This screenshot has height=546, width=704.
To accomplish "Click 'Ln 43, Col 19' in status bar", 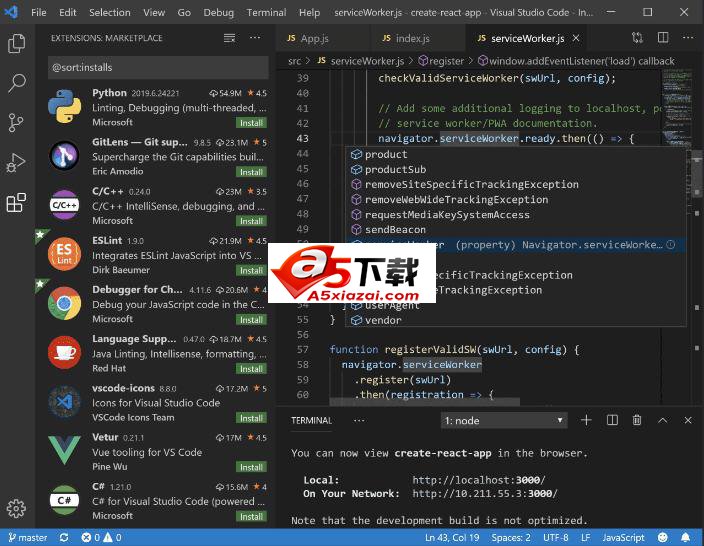I will pyautogui.click(x=452, y=537).
